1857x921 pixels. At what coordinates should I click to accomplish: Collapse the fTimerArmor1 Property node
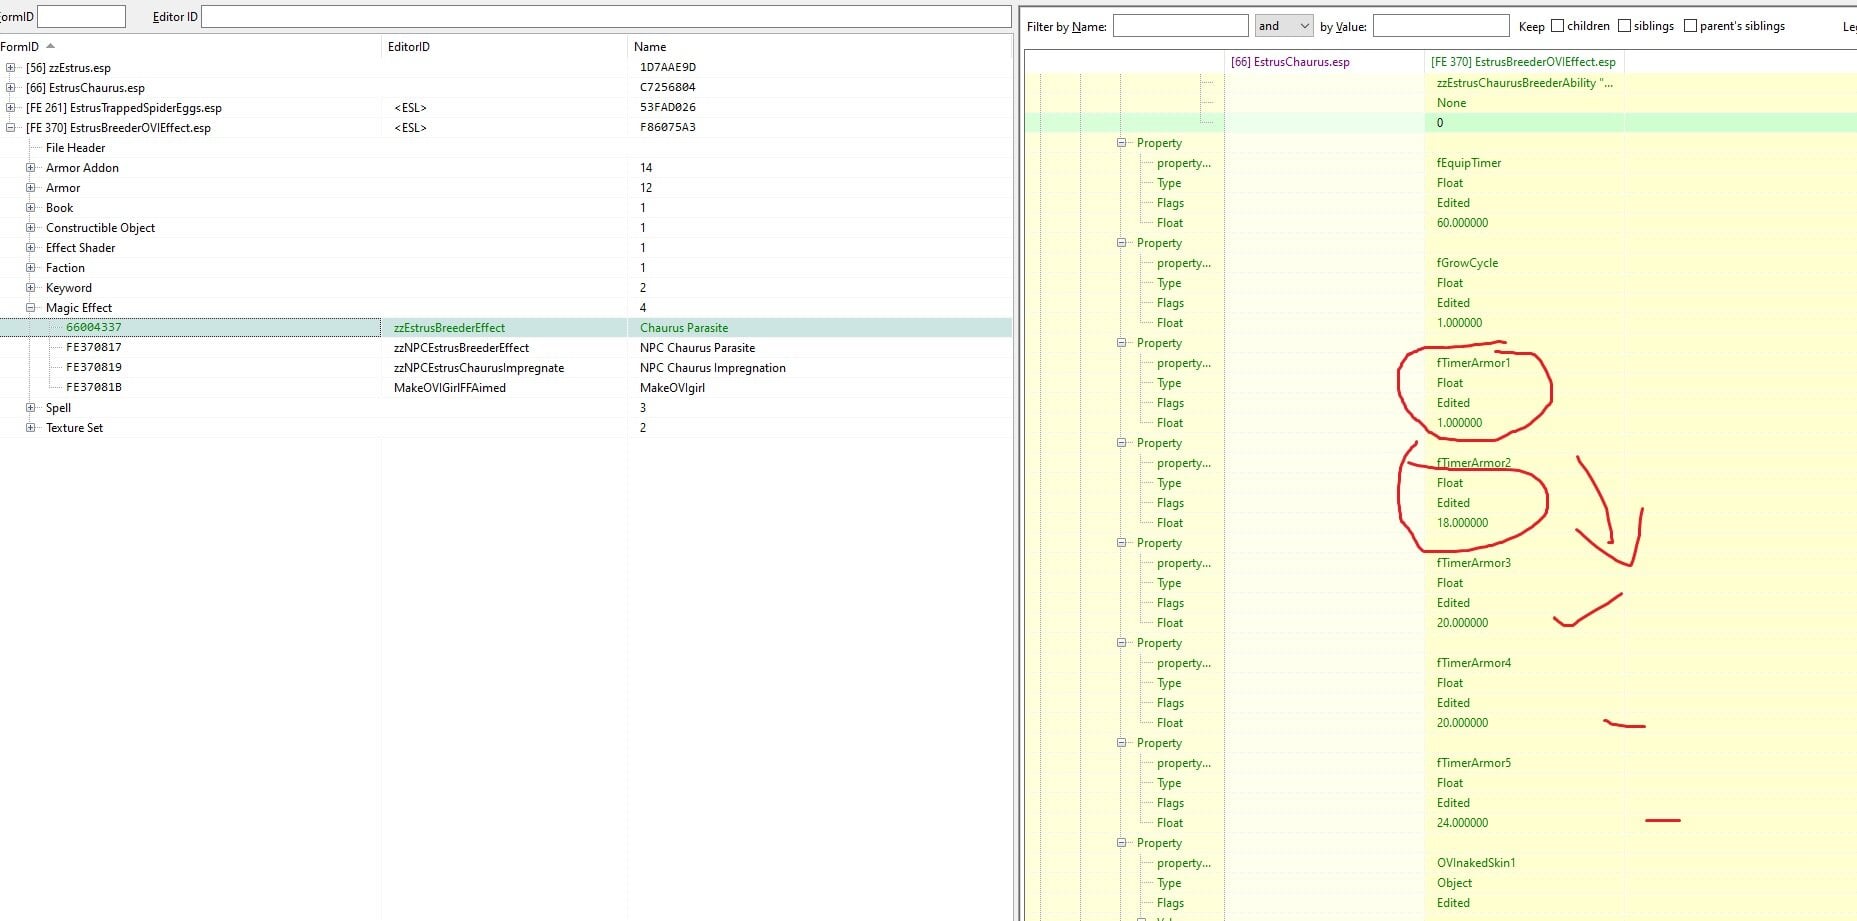pyautogui.click(x=1122, y=343)
